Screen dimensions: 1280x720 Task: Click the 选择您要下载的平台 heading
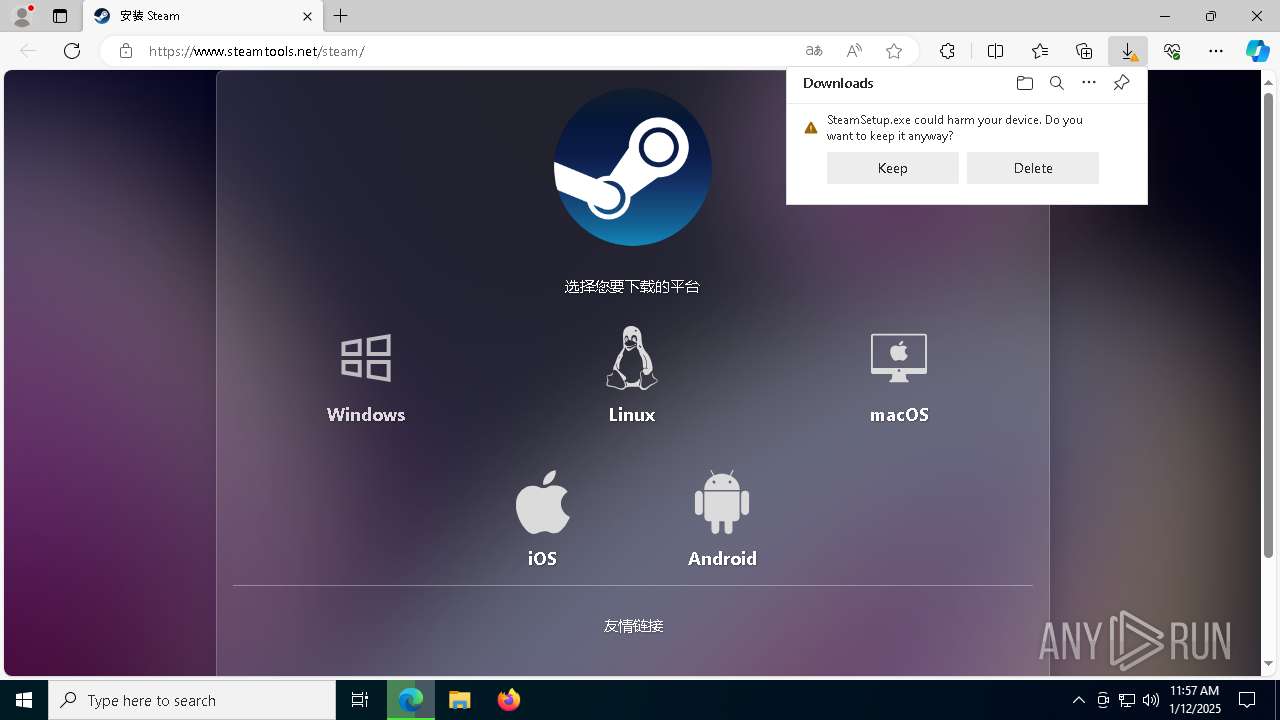632,287
